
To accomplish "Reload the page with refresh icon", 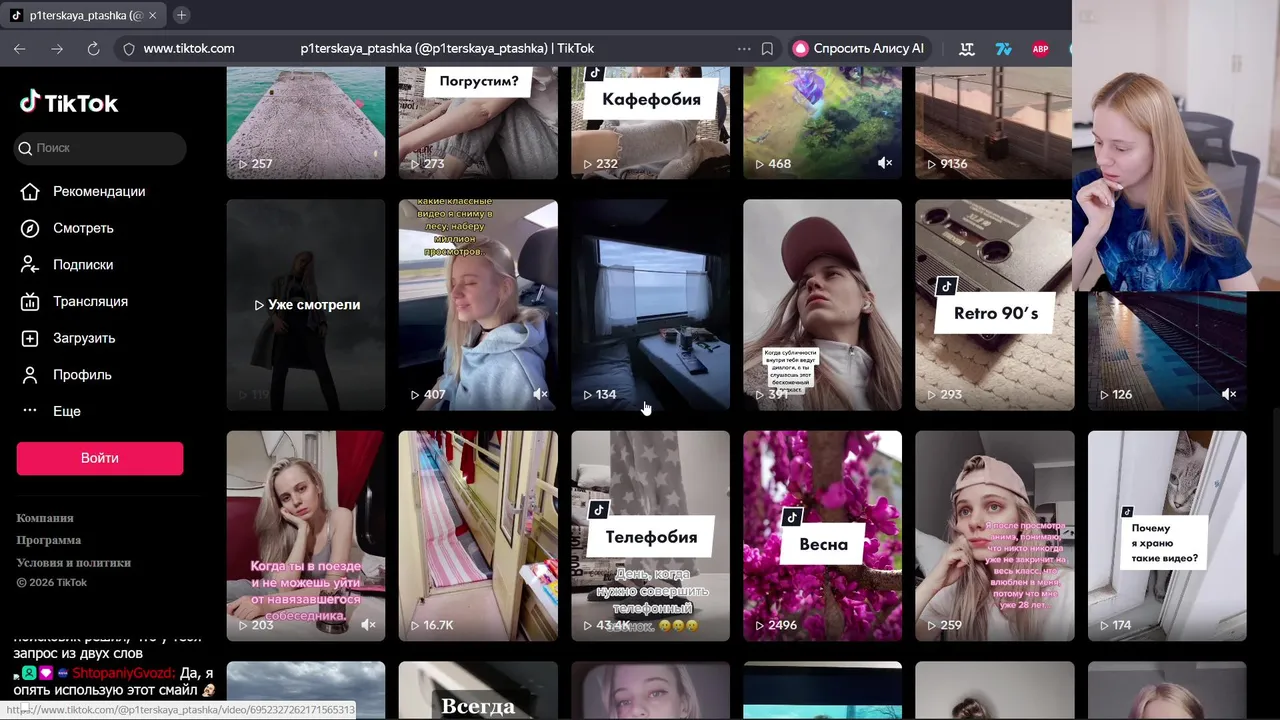I will point(93,48).
